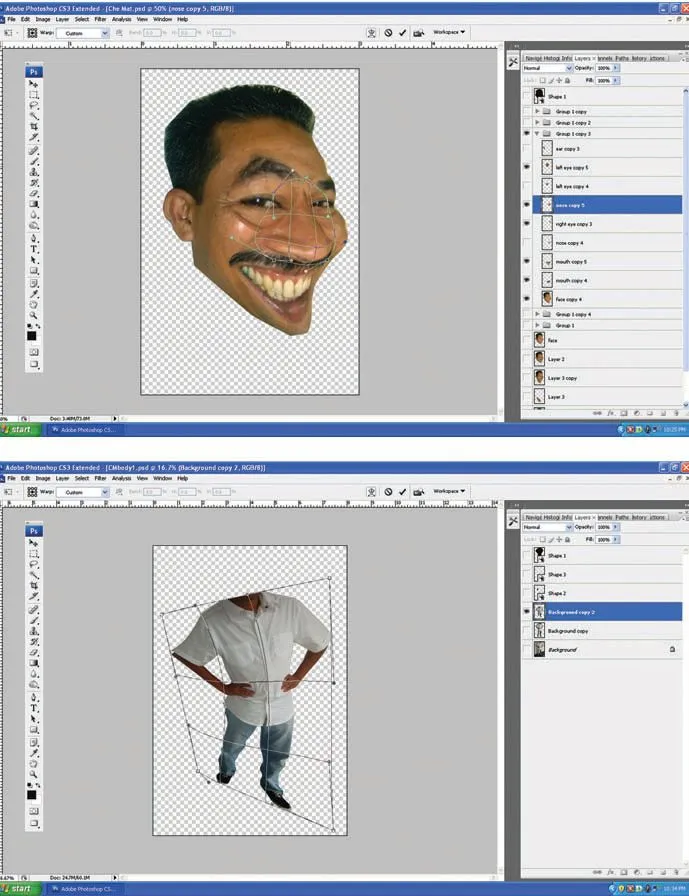Click the Fill value field in top window
The width and height of the screenshot is (689, 896).
604,81
